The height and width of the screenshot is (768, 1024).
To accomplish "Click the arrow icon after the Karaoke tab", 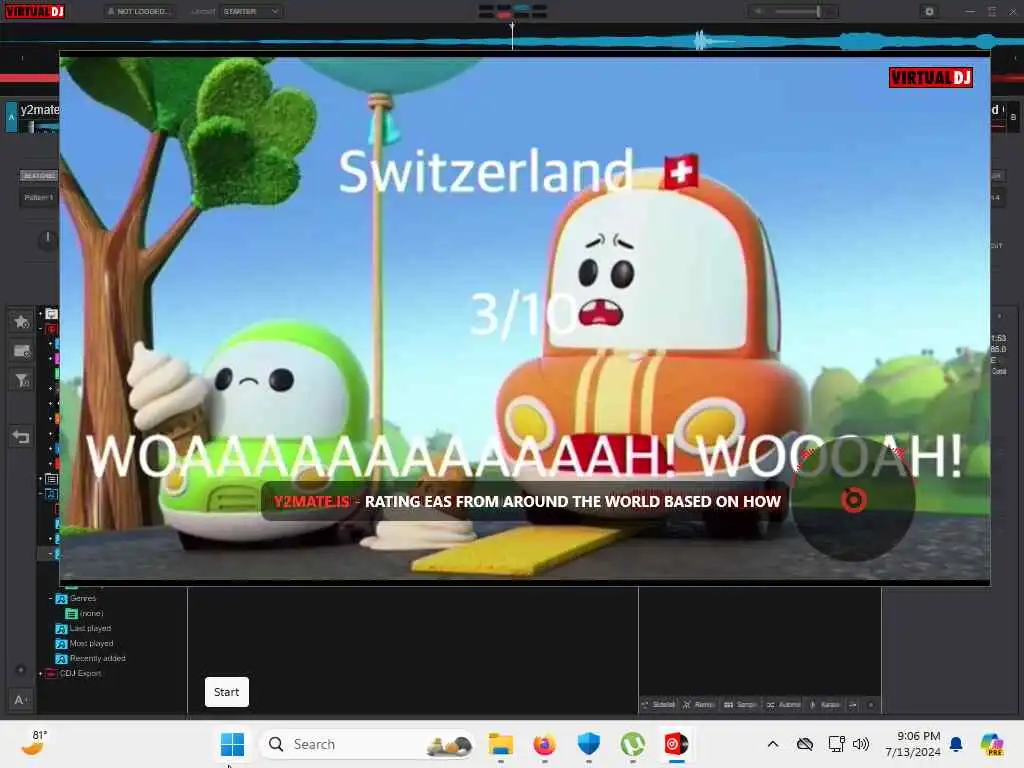I will (x=853, y=705).
